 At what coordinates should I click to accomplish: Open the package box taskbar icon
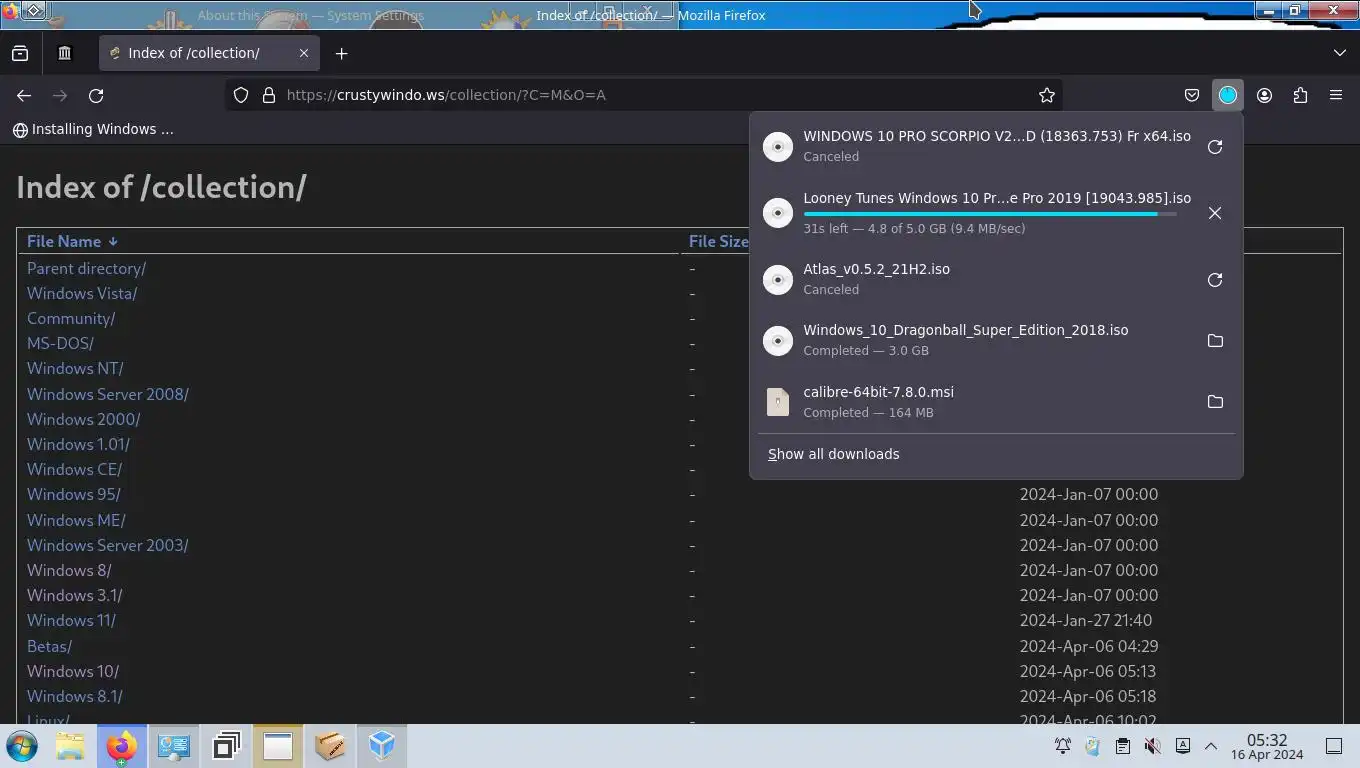[x=330, y=746]
